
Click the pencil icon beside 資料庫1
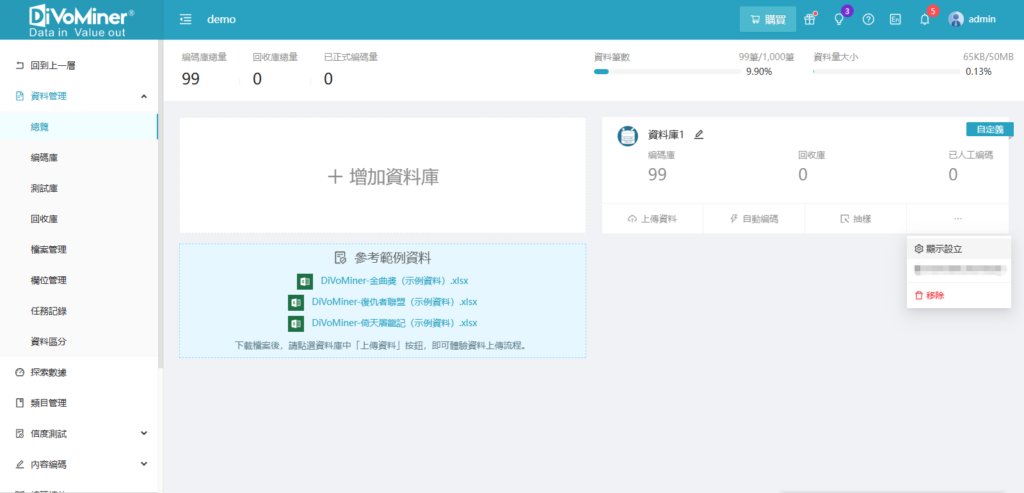pos(699,134)
